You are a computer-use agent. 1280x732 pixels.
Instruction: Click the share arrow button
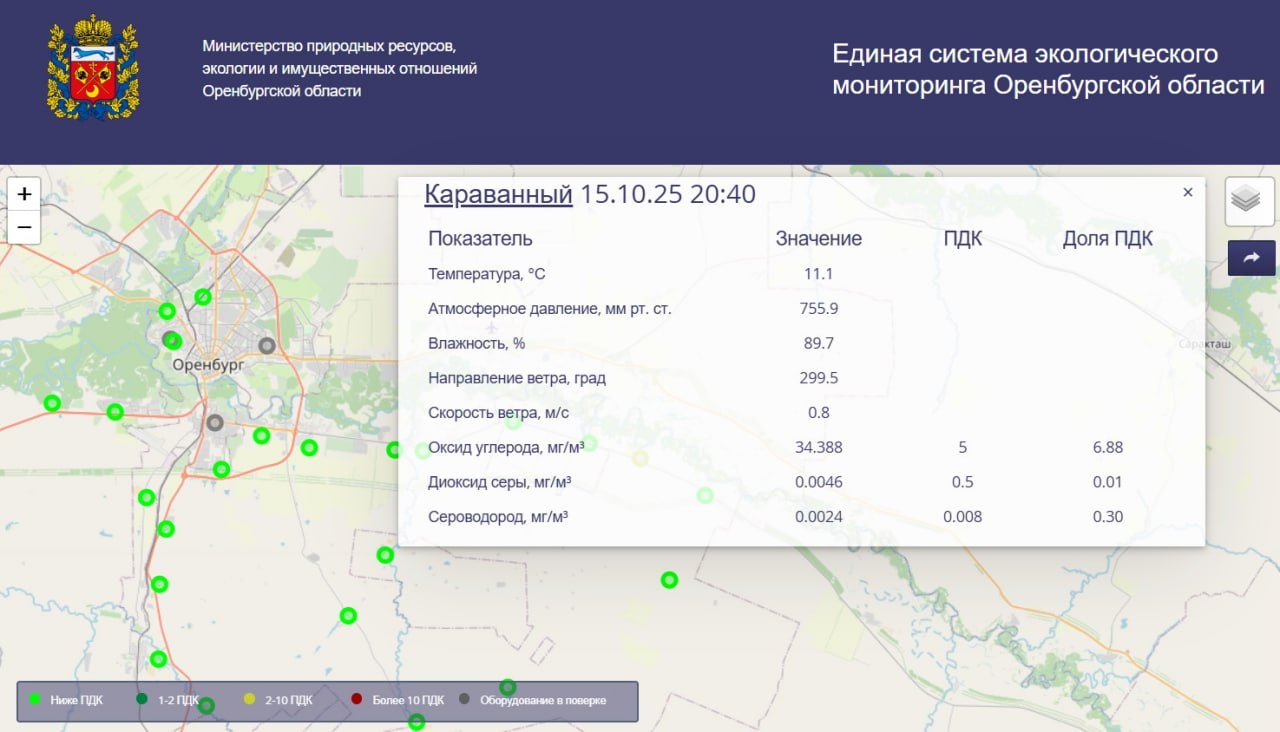[1251, 258]
